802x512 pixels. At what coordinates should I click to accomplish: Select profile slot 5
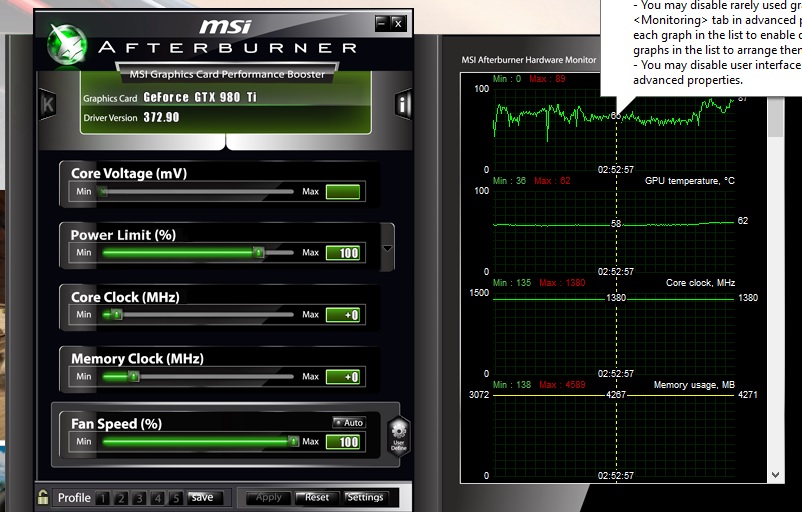[x=176, y=498]
